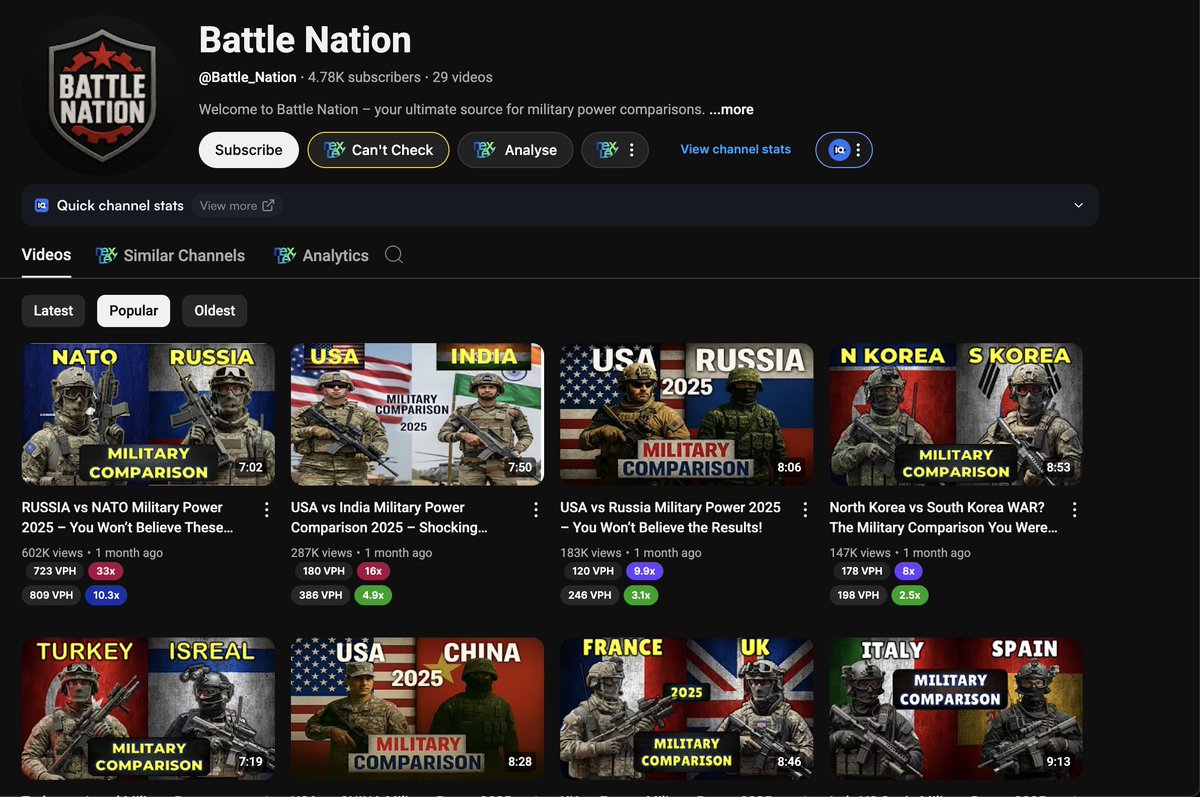The image size is (1200, 797).
Task: Click the search icon beside the Analytics tab
Action: click(394, 255)
